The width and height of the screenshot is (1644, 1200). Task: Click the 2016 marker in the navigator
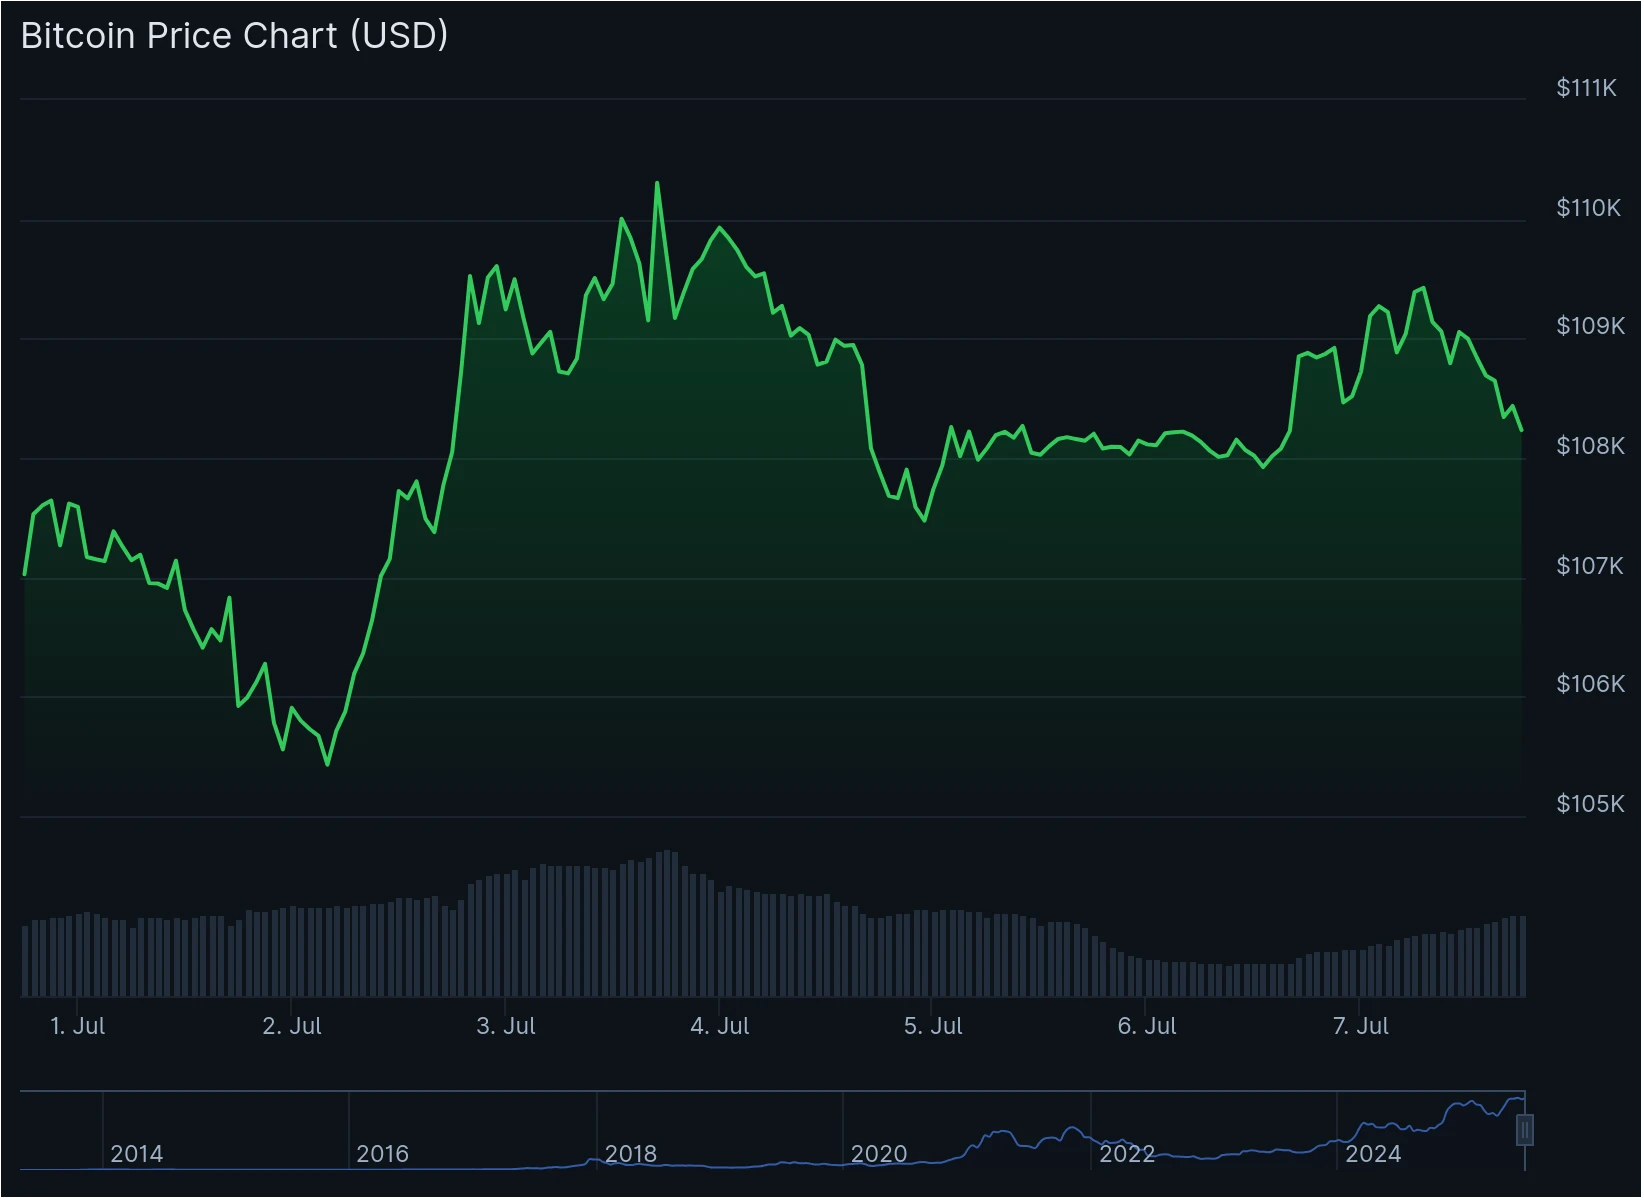pyautogui.click(x=382, y=1154)
